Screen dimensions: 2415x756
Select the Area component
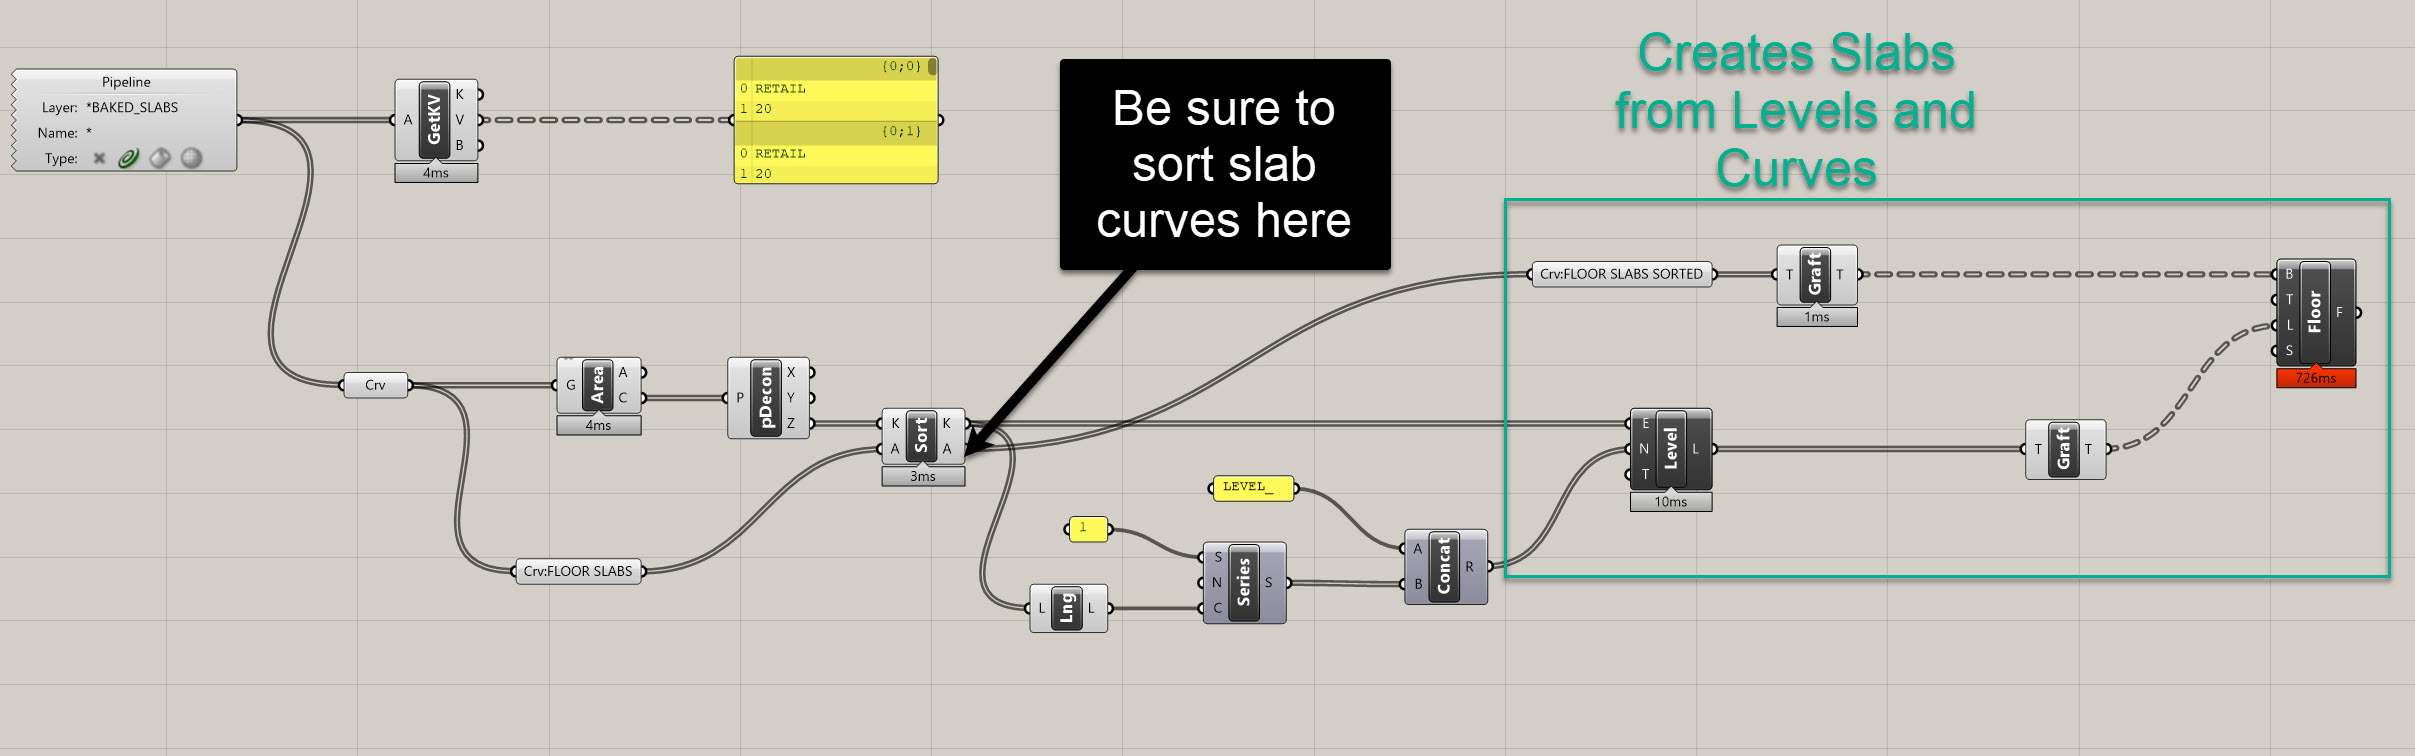[x=597, y=385]
